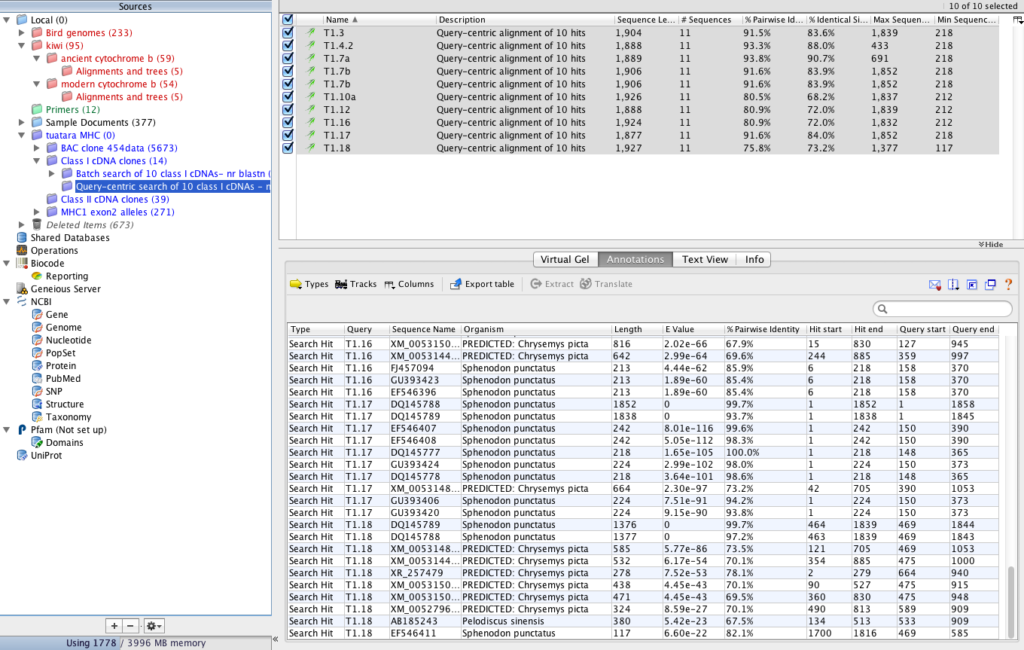Open the Types menu in the Annotations toolbar
The image size is (1024, 650).
click(x=308, y=283)
